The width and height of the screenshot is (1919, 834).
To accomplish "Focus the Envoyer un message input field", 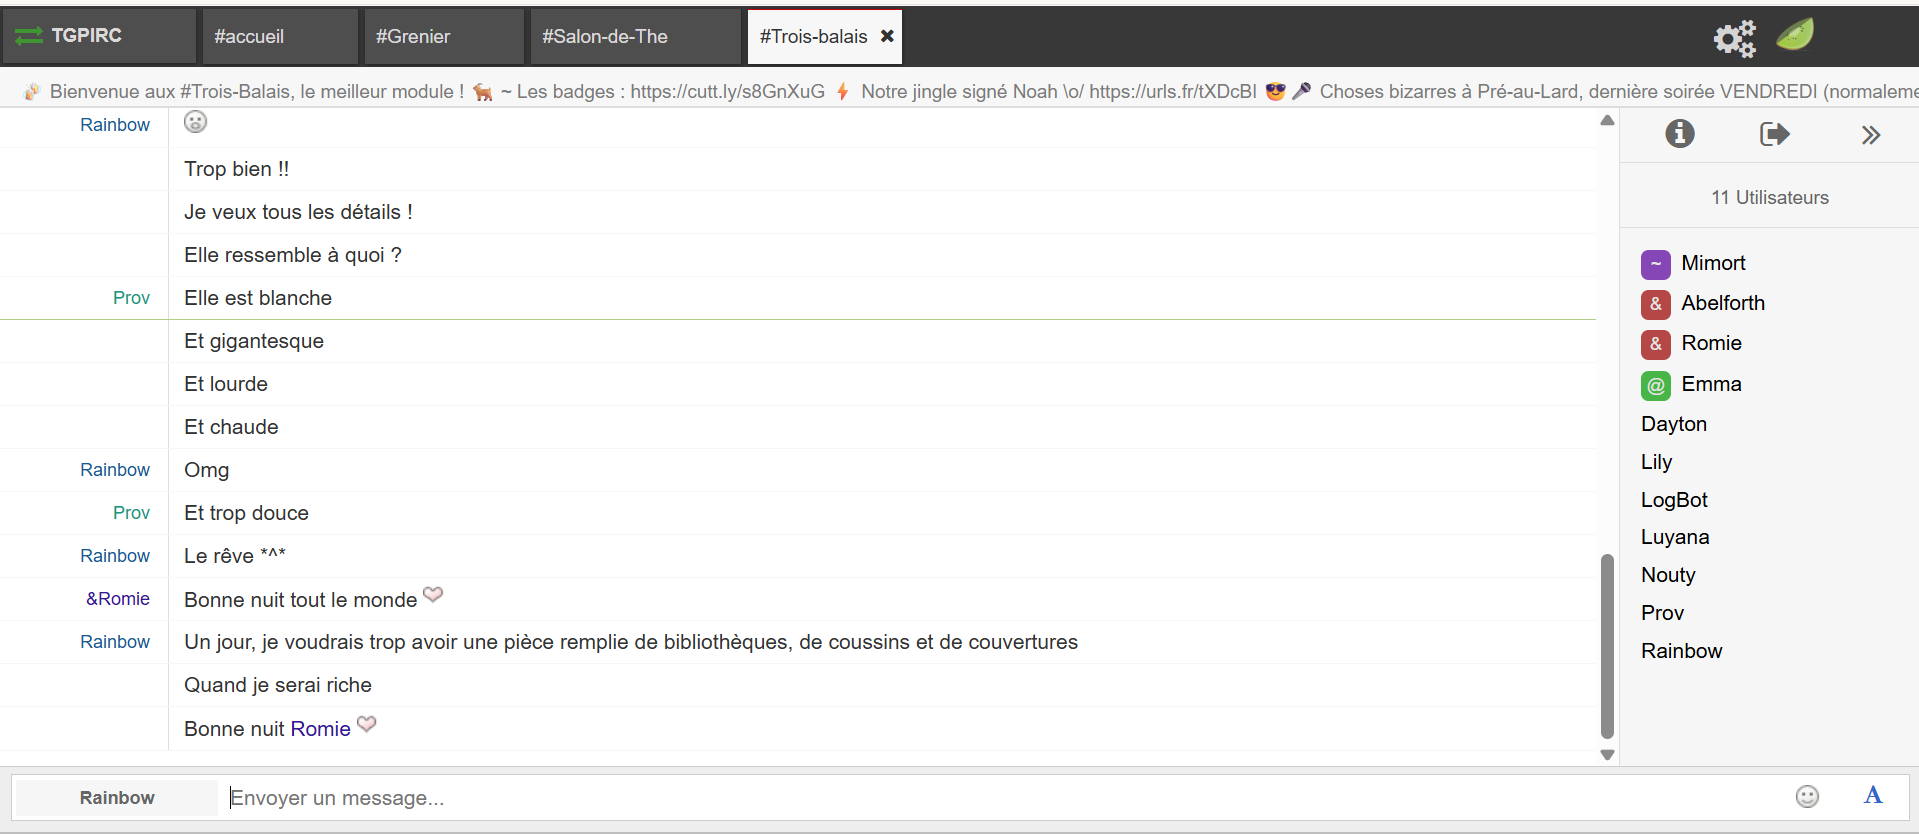I will tap(1005, 798).
